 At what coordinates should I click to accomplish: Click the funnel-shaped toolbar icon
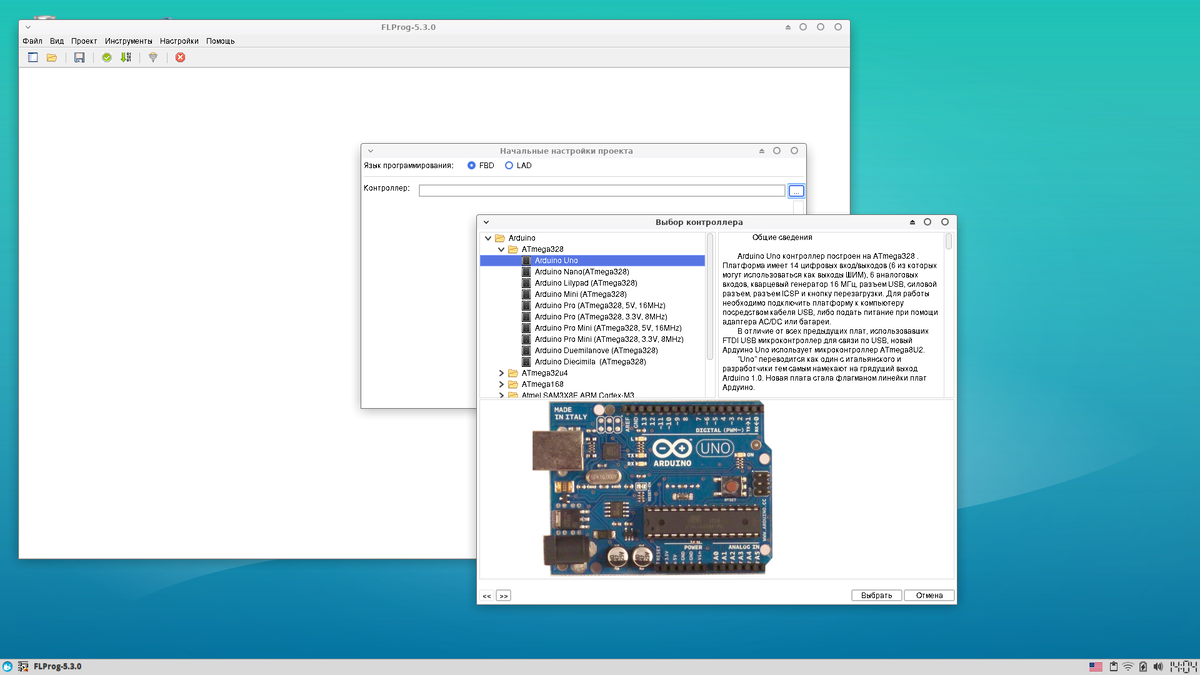coord(153,58)
